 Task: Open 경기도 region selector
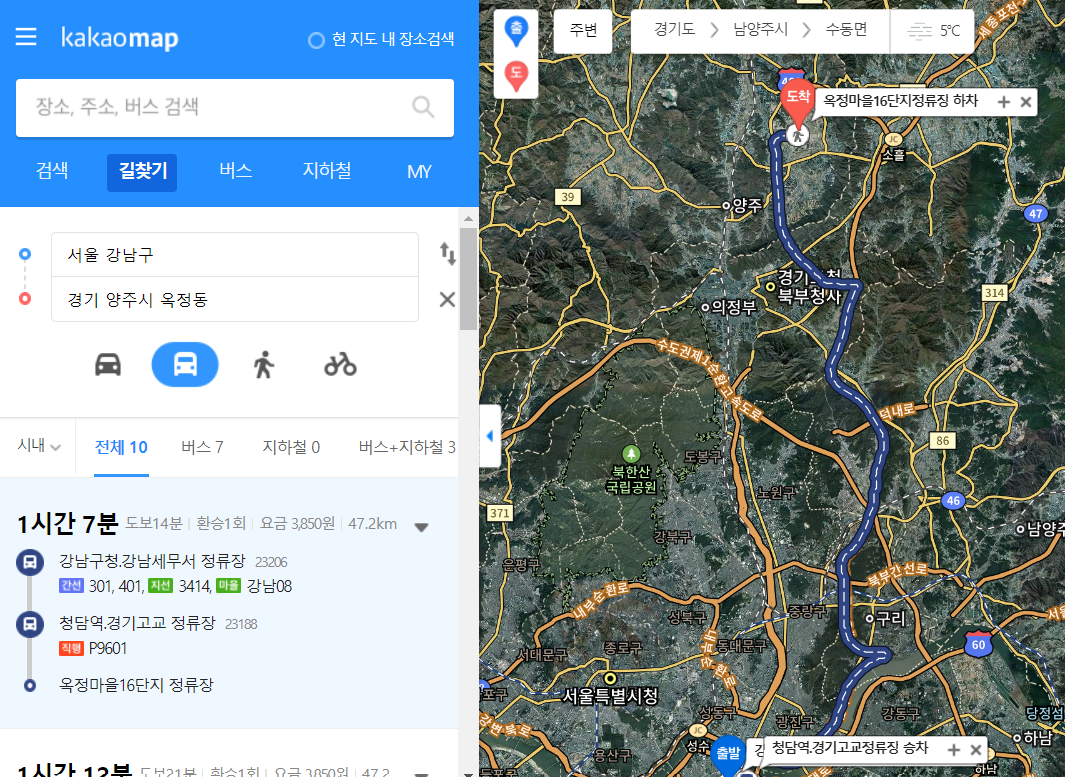674,30
